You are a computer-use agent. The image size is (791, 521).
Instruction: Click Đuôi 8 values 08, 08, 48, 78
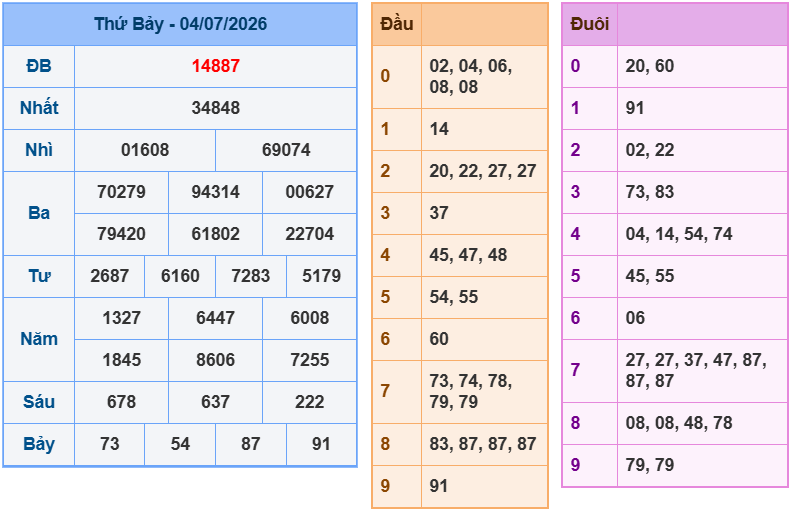pos(679,423)
